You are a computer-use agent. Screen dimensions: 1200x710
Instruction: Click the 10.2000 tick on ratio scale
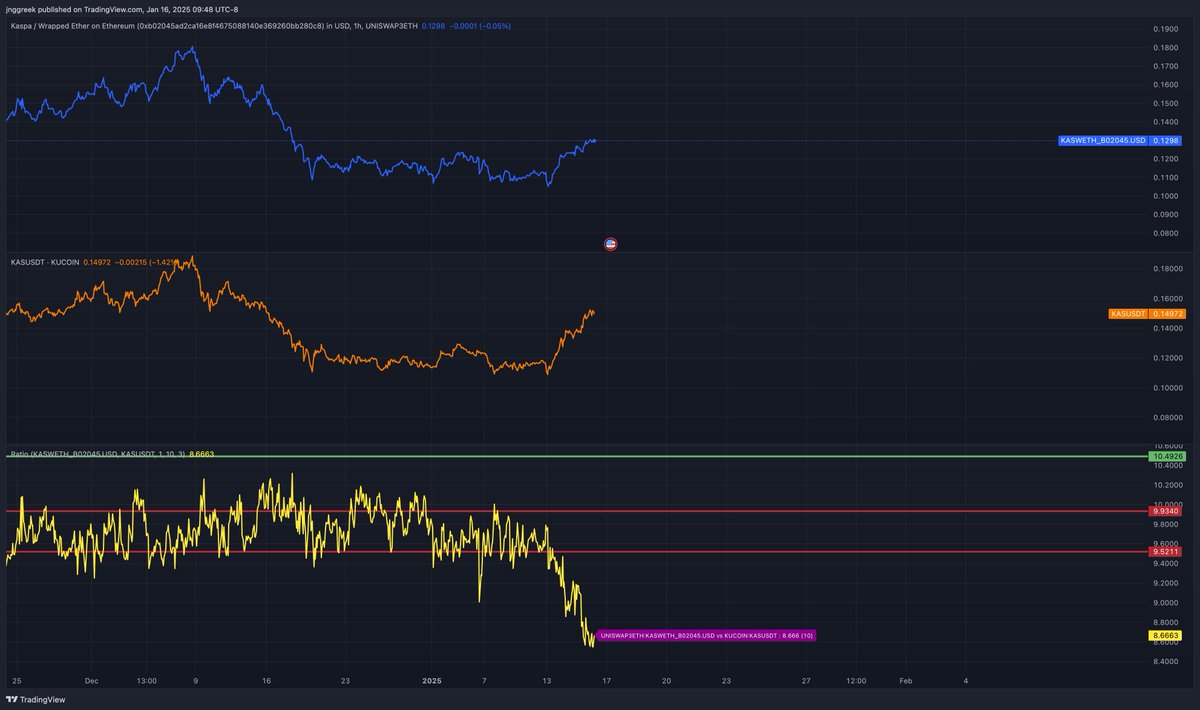[1166, 485]
